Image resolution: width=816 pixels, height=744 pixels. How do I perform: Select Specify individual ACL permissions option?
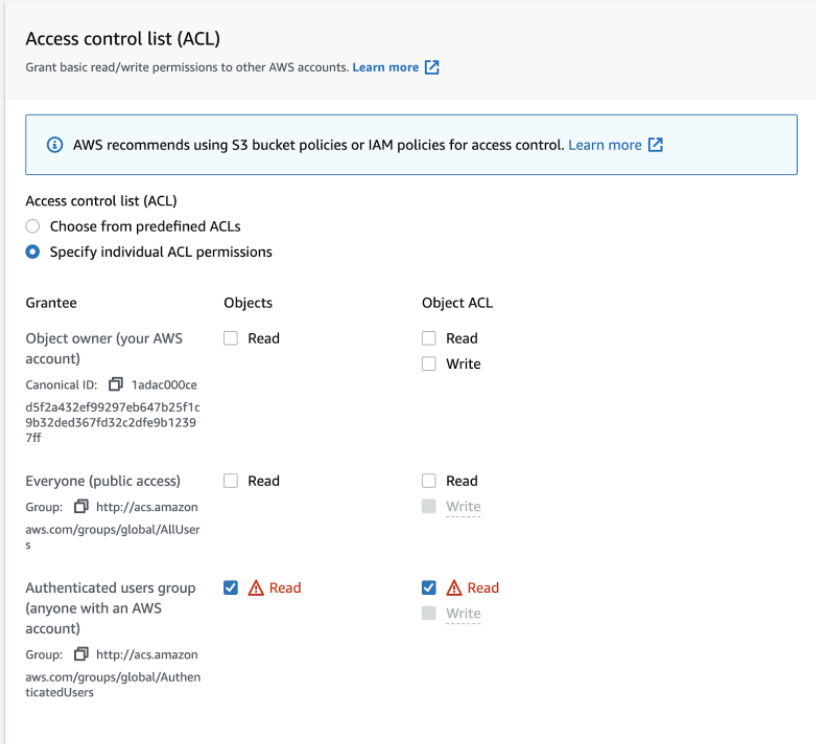(33, 252)
